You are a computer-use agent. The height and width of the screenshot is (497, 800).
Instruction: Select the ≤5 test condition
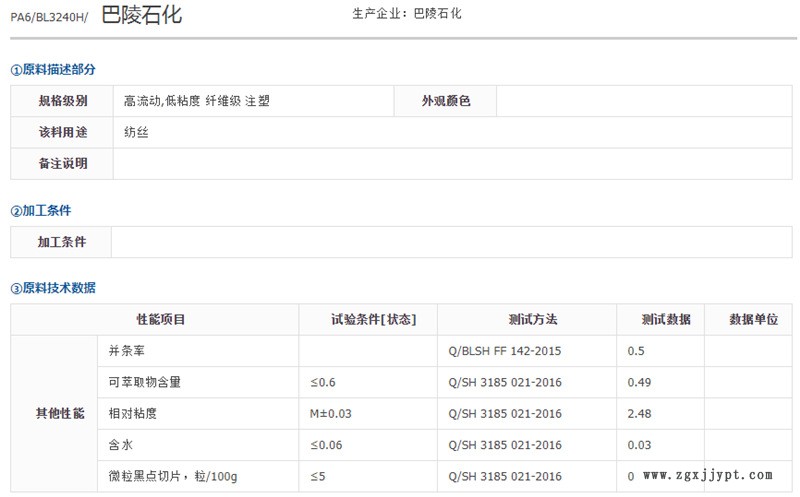point(317,477)
